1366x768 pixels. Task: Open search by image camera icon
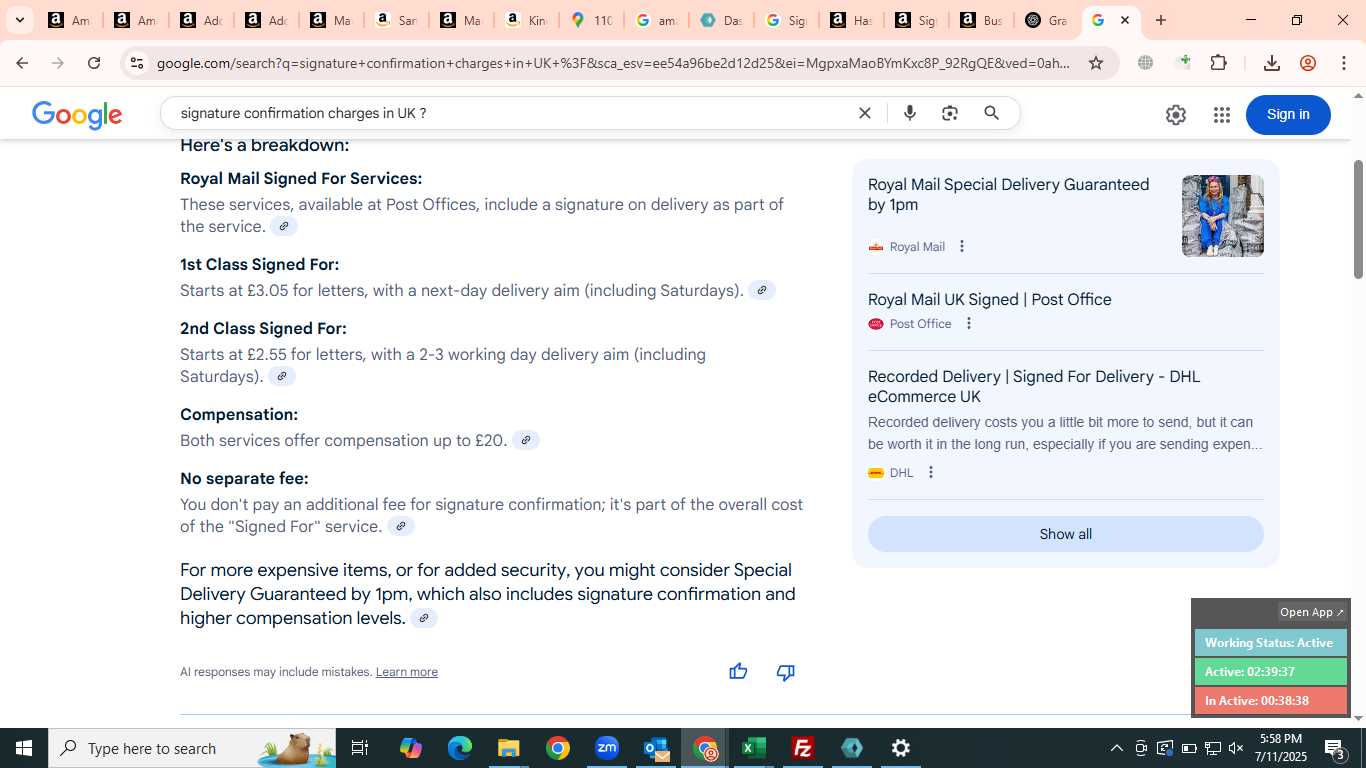click(x=950, y=113)
